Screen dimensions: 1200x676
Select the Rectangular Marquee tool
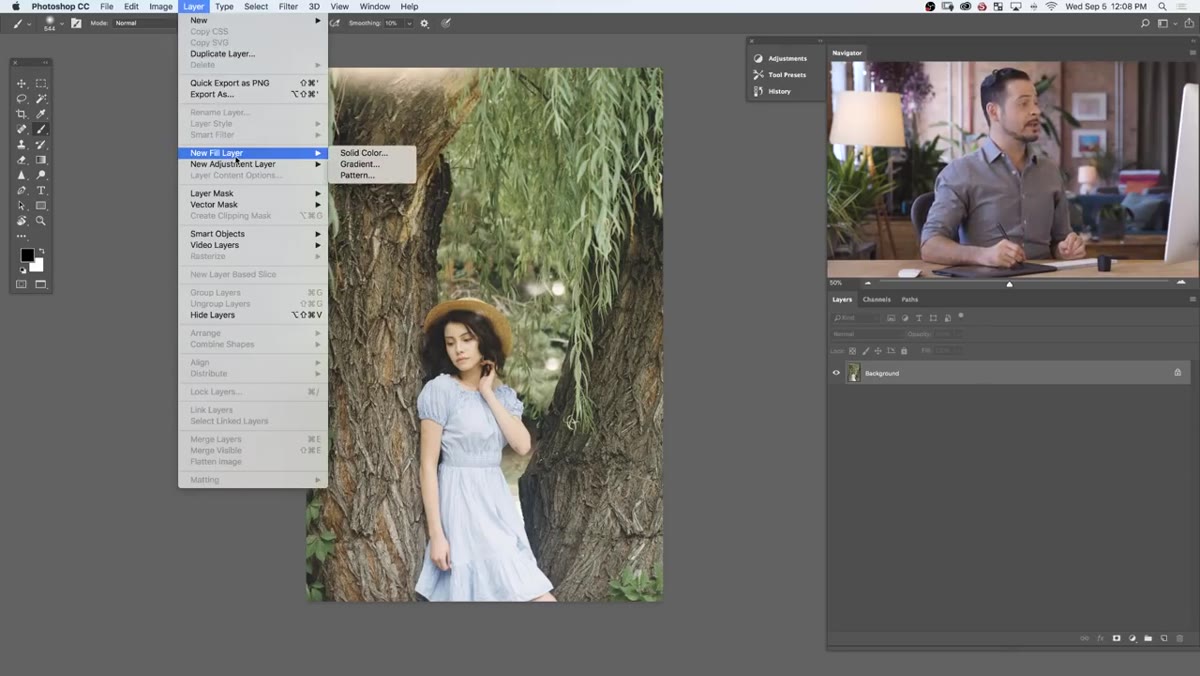[x=41, y=84]
